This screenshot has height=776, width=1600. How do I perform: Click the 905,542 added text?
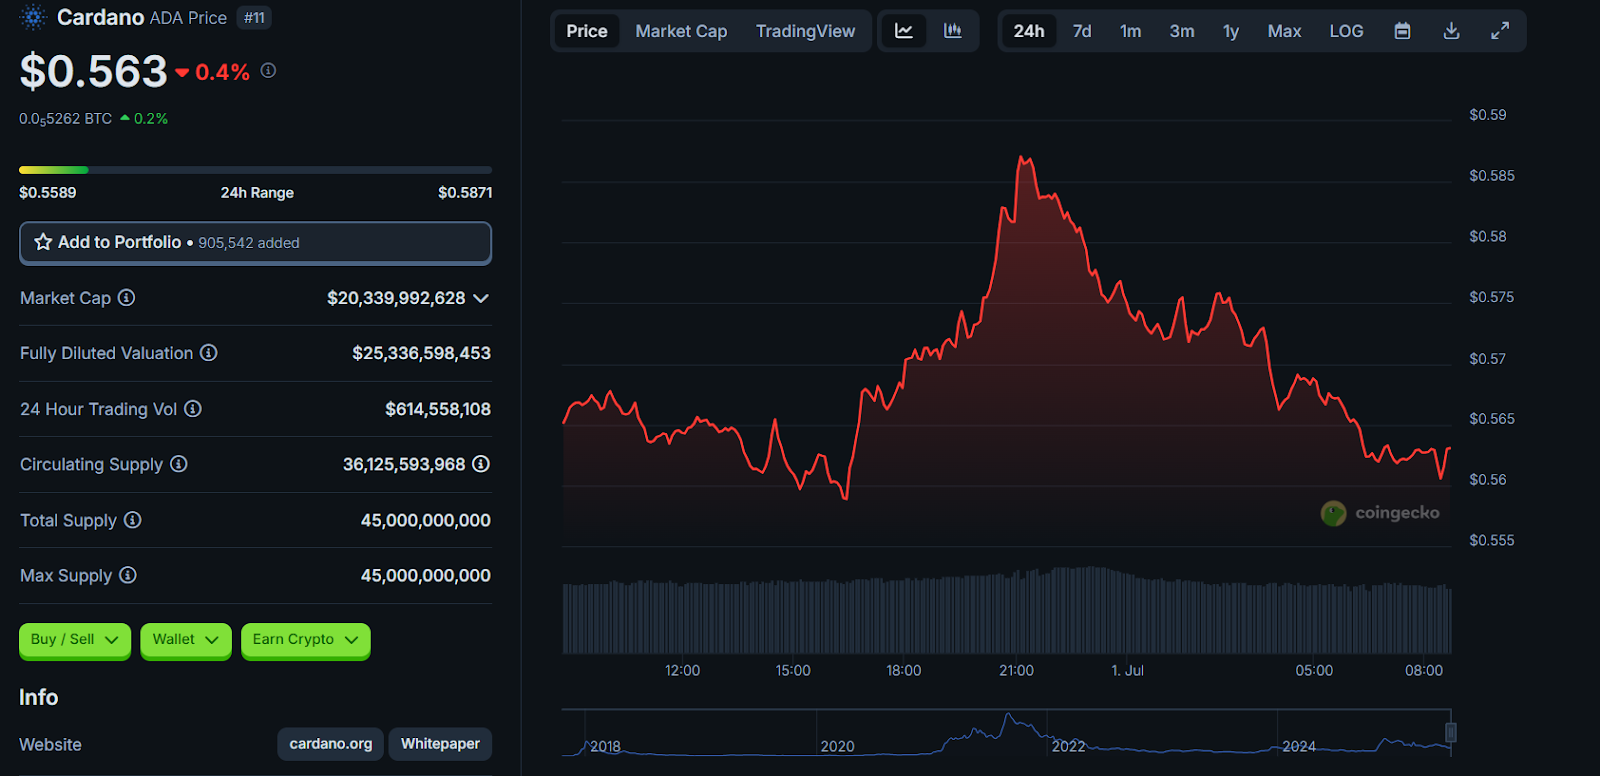(249, 243)
